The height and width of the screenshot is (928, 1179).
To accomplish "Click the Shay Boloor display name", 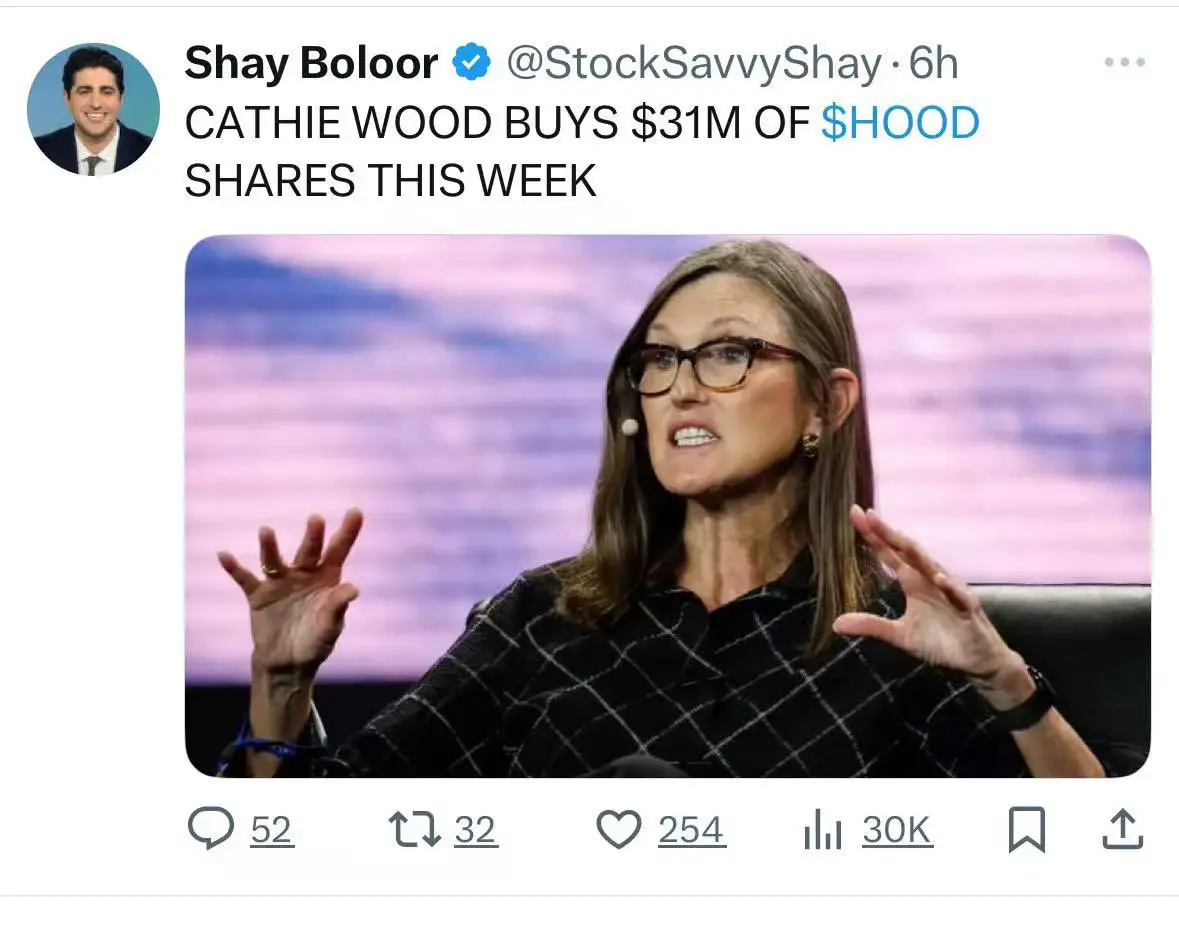I will [311, 62].
